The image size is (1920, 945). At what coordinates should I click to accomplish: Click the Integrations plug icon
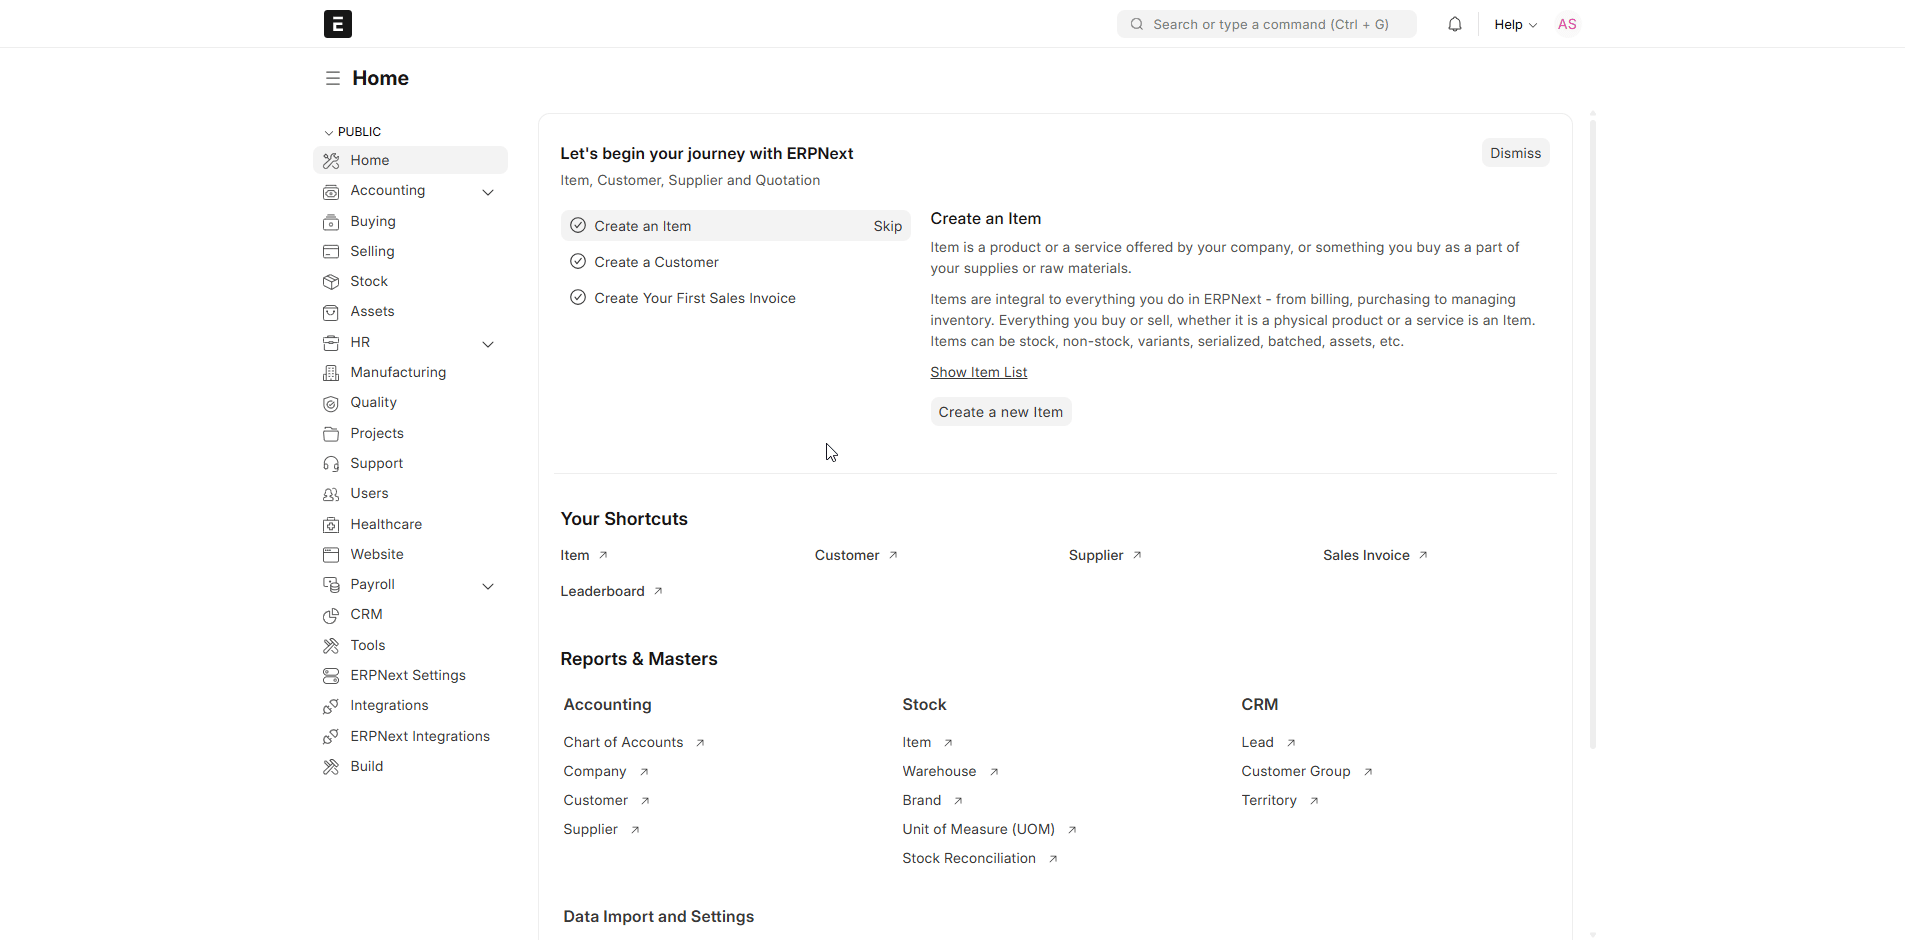coord(331,707)
